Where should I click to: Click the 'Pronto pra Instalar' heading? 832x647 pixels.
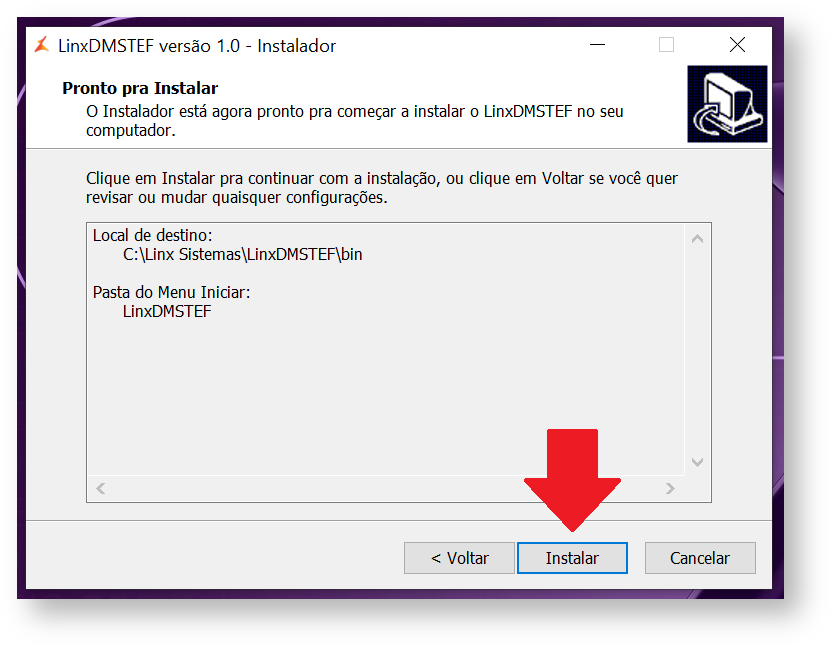[x=140, y=88]
